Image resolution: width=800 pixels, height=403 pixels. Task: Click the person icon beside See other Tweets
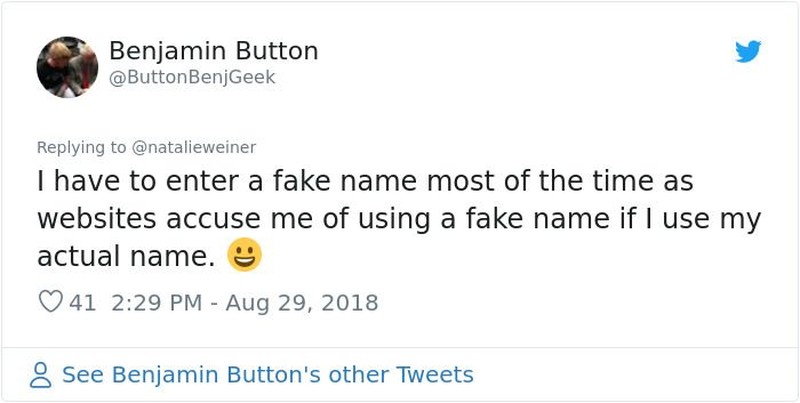pos(41,375)
